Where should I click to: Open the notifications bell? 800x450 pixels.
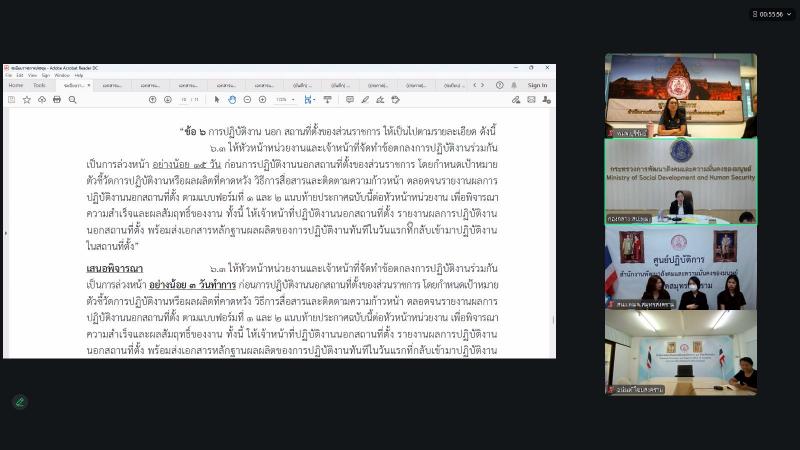514,85
